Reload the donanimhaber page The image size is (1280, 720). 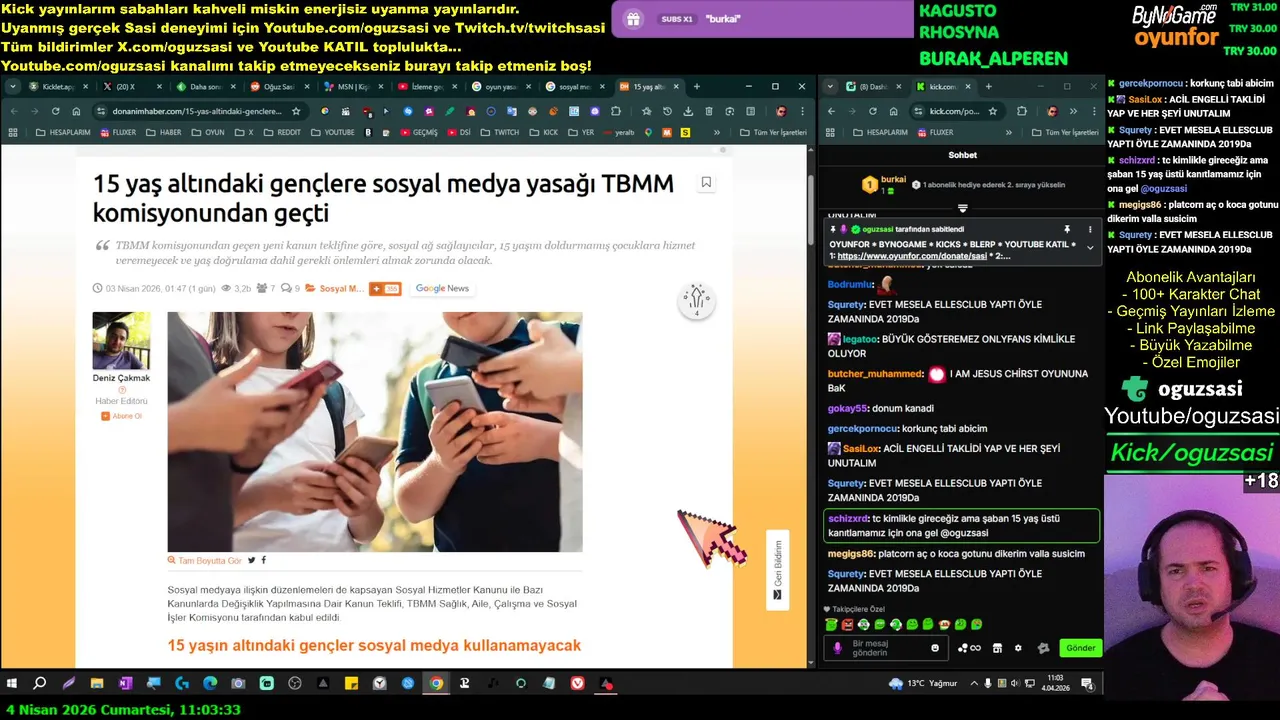click(x=56, y=111)
